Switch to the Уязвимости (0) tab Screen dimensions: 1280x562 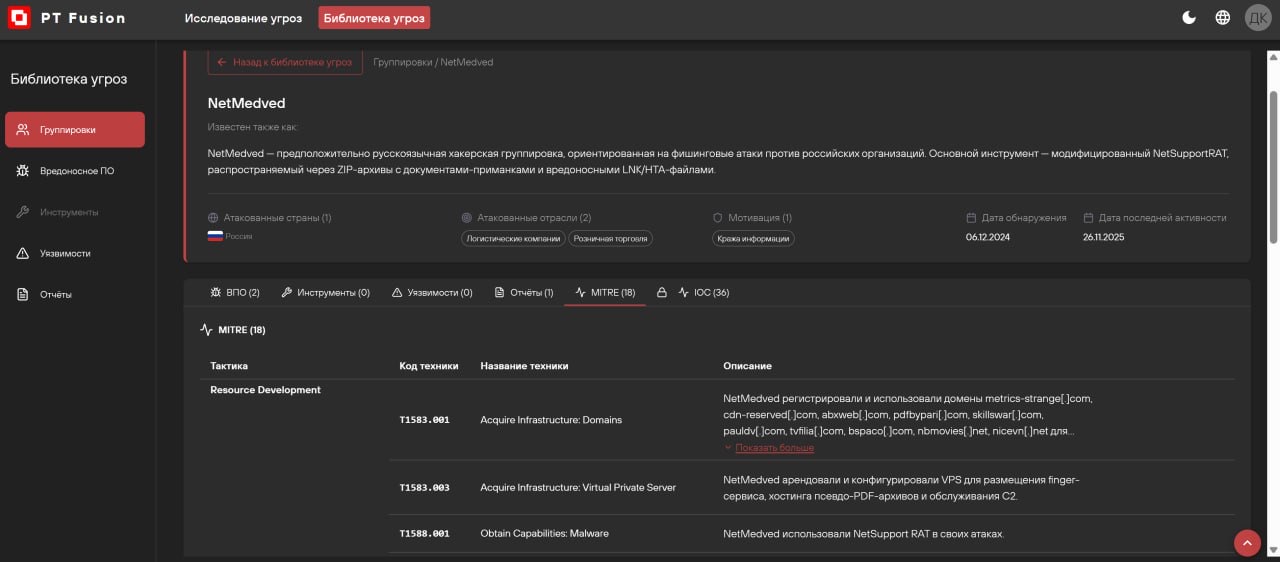tap(432, 292)
